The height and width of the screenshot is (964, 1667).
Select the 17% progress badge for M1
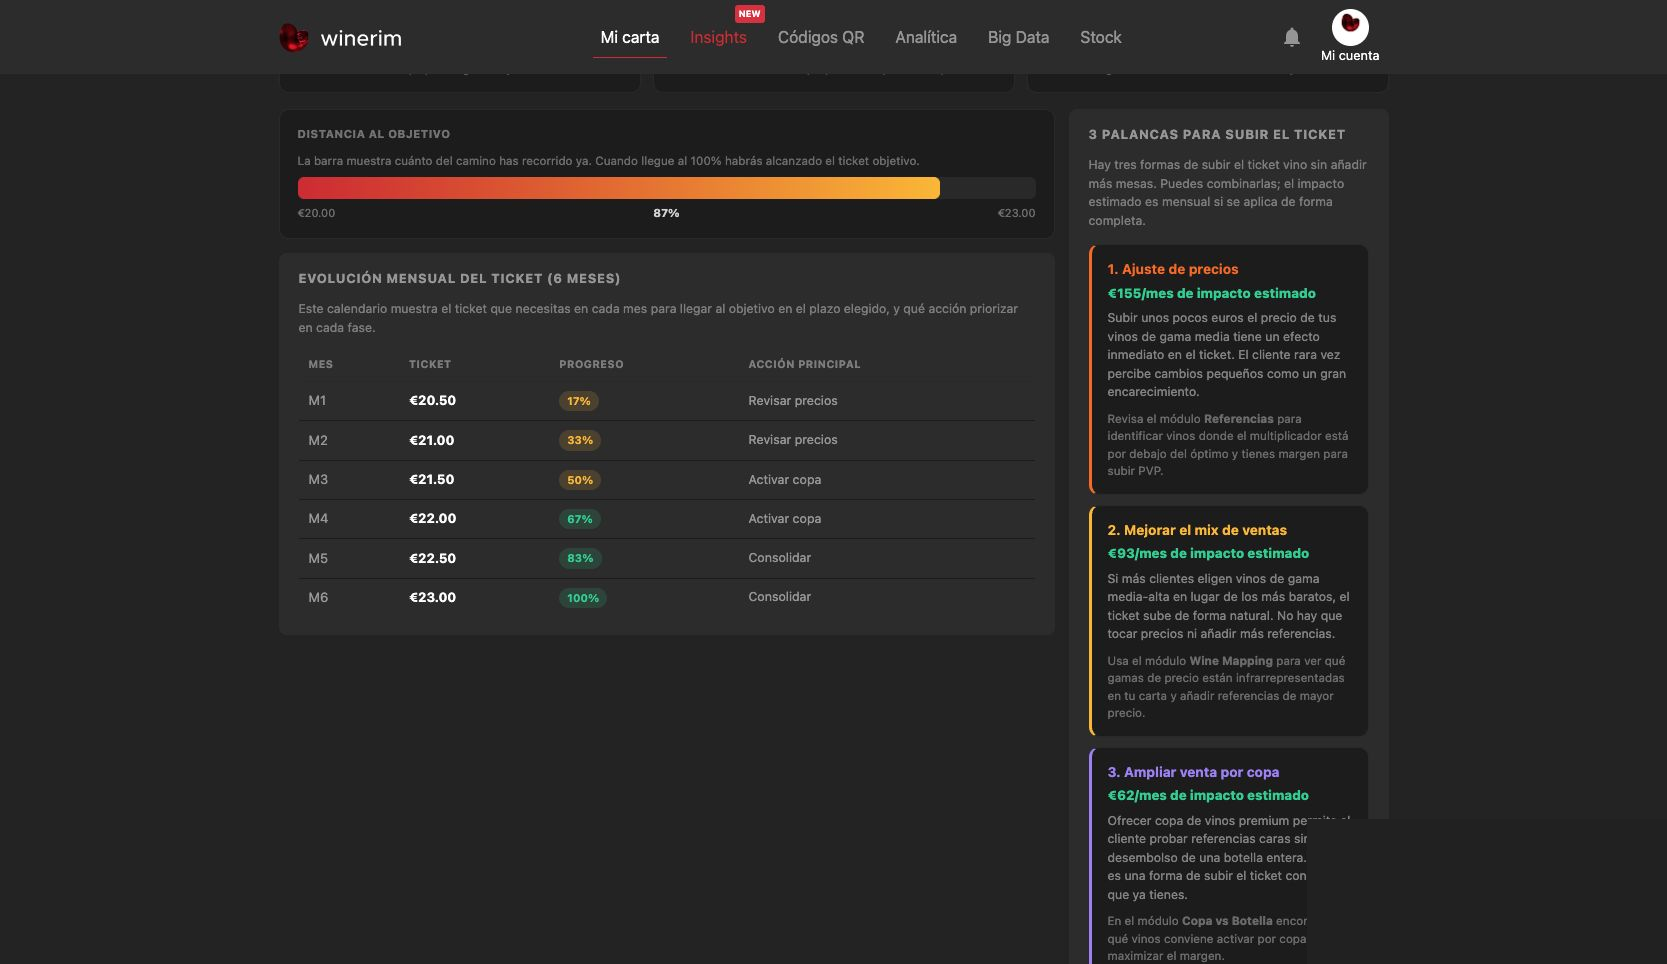click(579, 401)
